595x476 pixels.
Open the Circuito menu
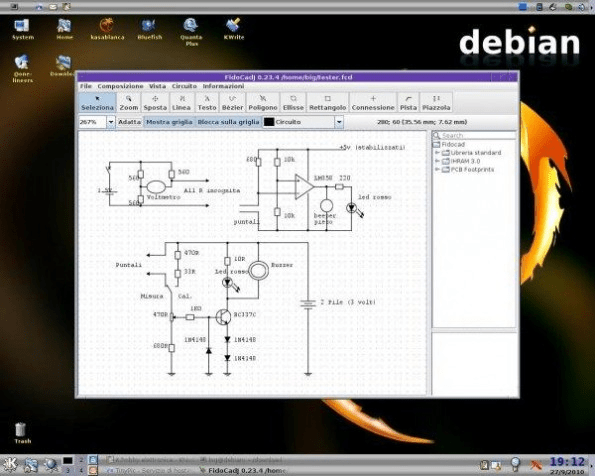[184, 86]
